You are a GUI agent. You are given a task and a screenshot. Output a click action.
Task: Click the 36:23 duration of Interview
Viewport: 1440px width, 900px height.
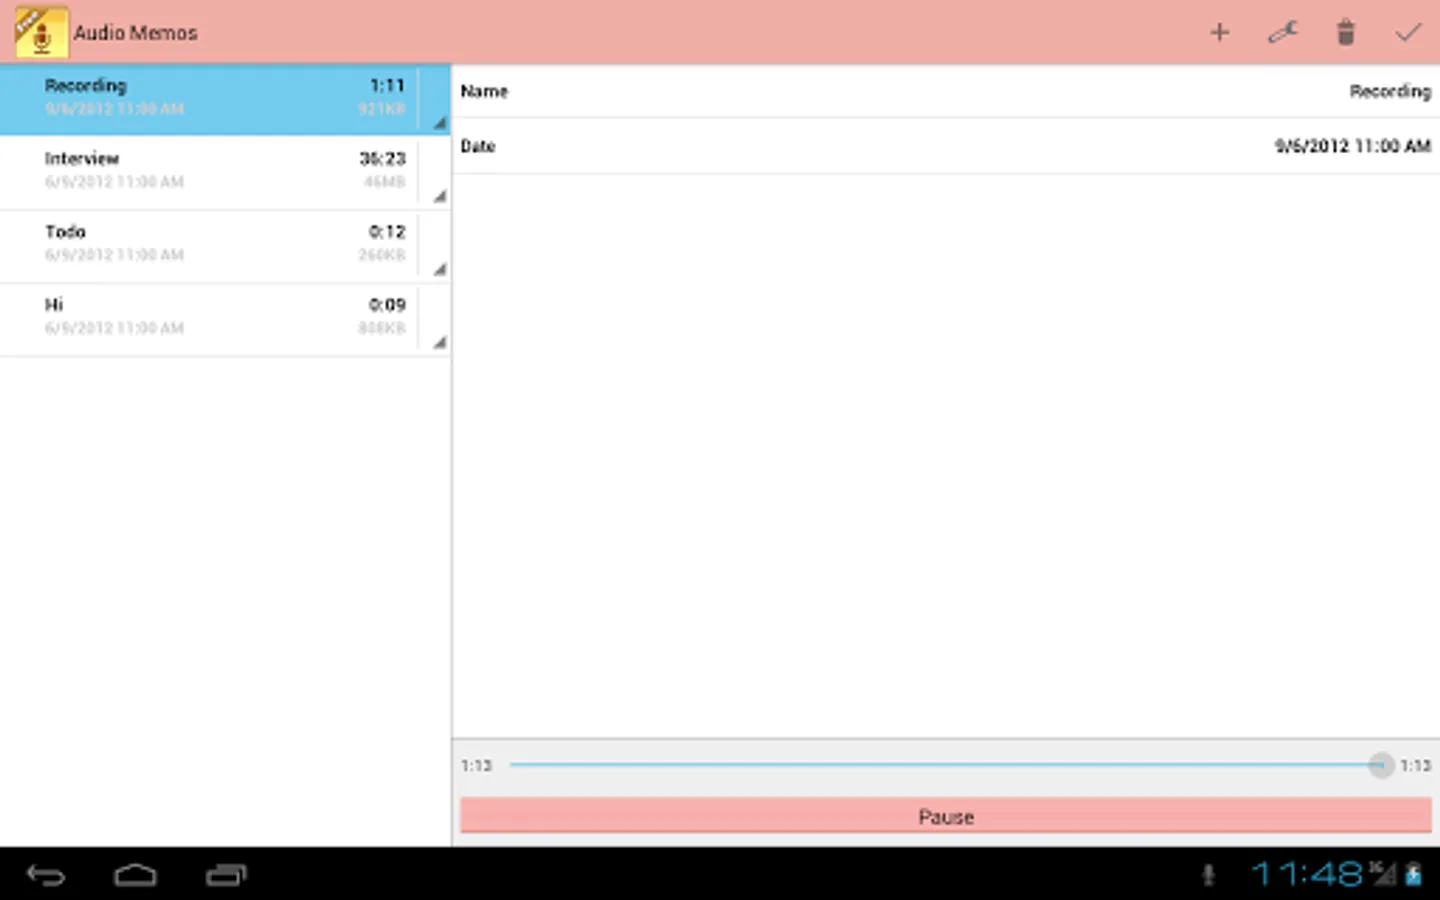pyautogui.click(x=383, y=158)
